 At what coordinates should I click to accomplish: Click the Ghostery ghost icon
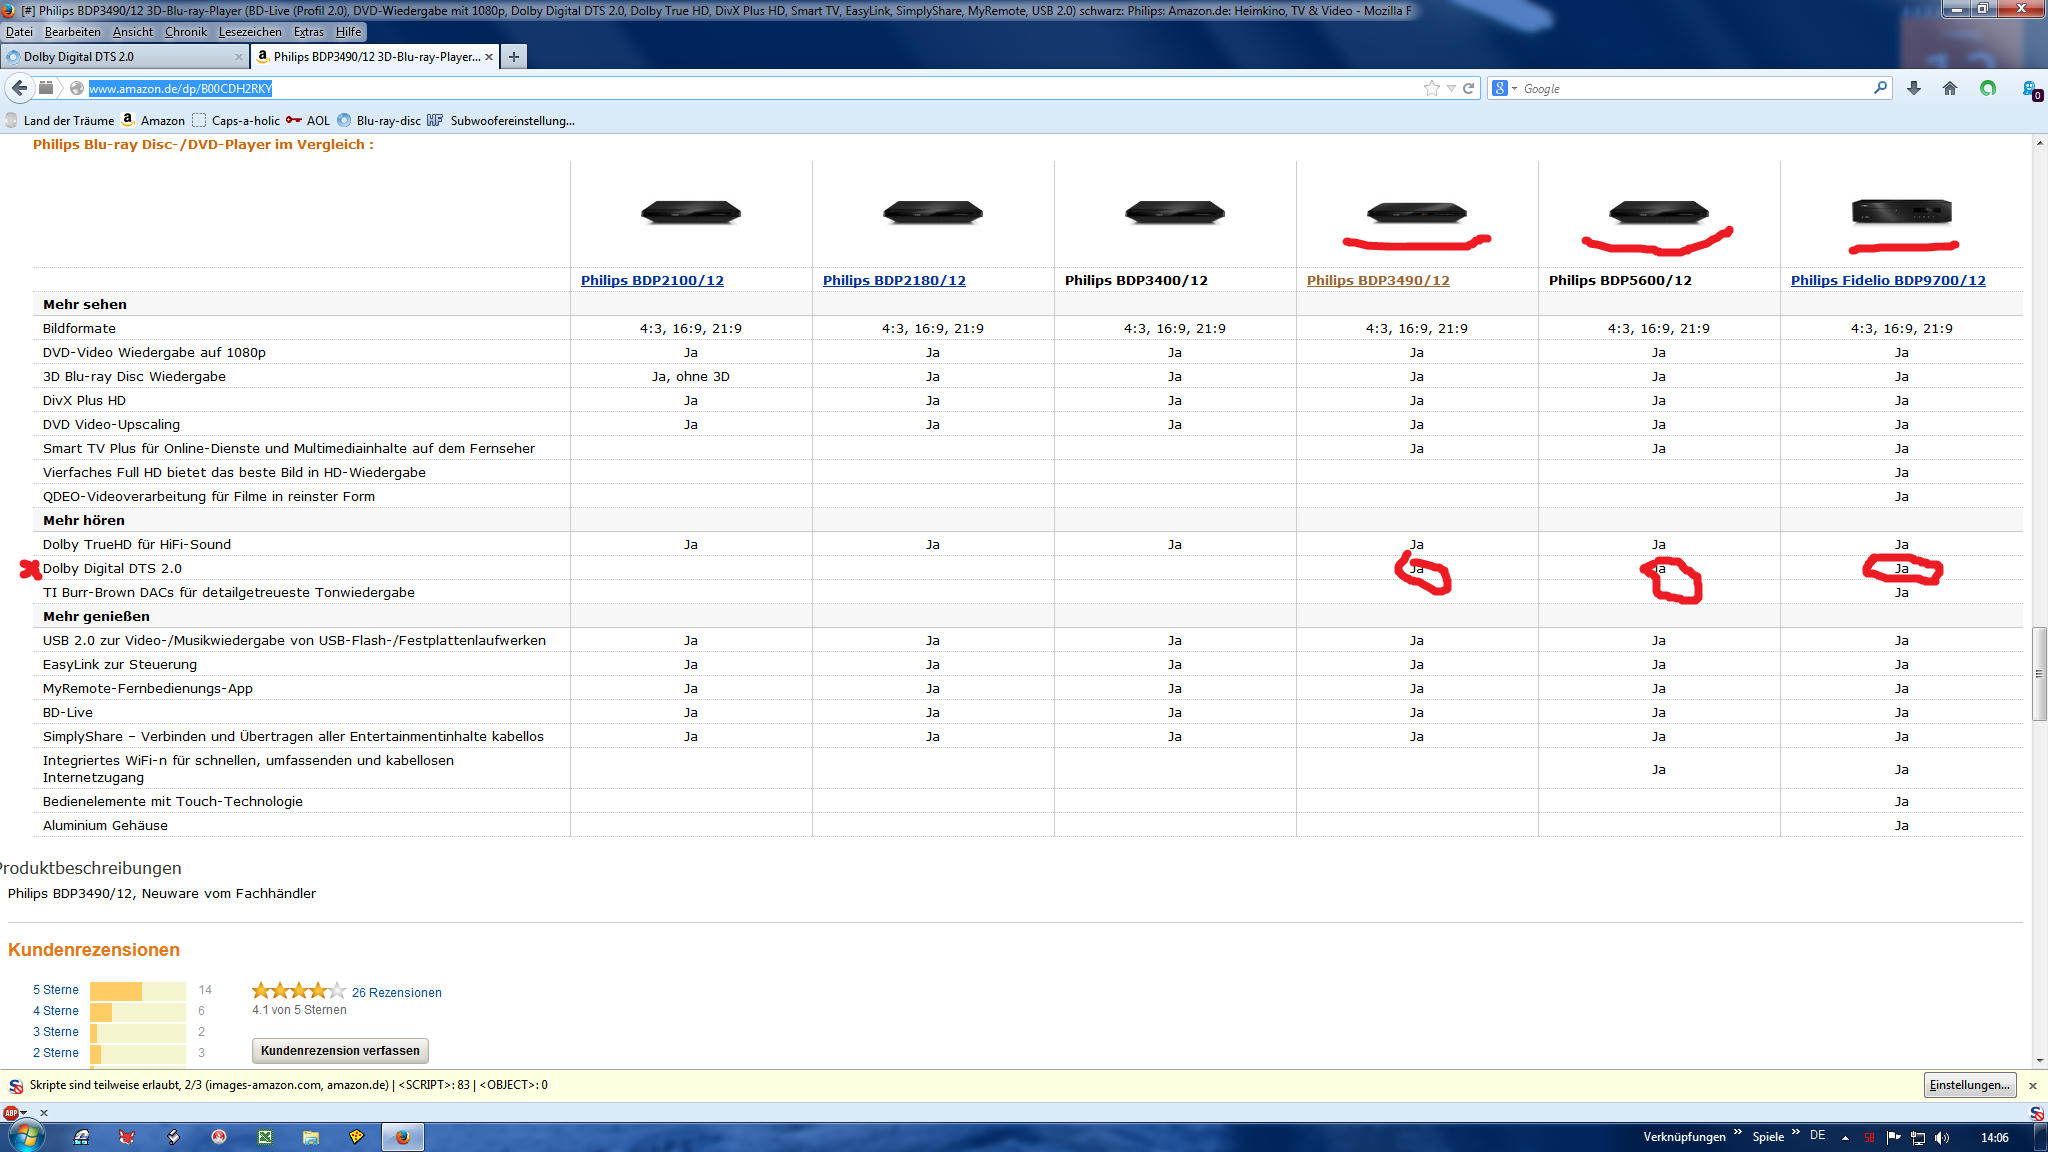(x=2029, y=89)
